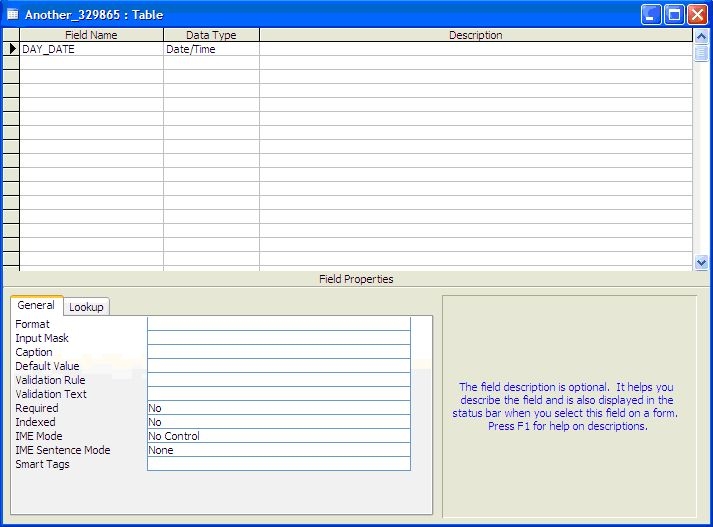Open the Date/Time data type cell
This screenshot has width=713, height=527.
pyautogui.click(x=210, y=49)
